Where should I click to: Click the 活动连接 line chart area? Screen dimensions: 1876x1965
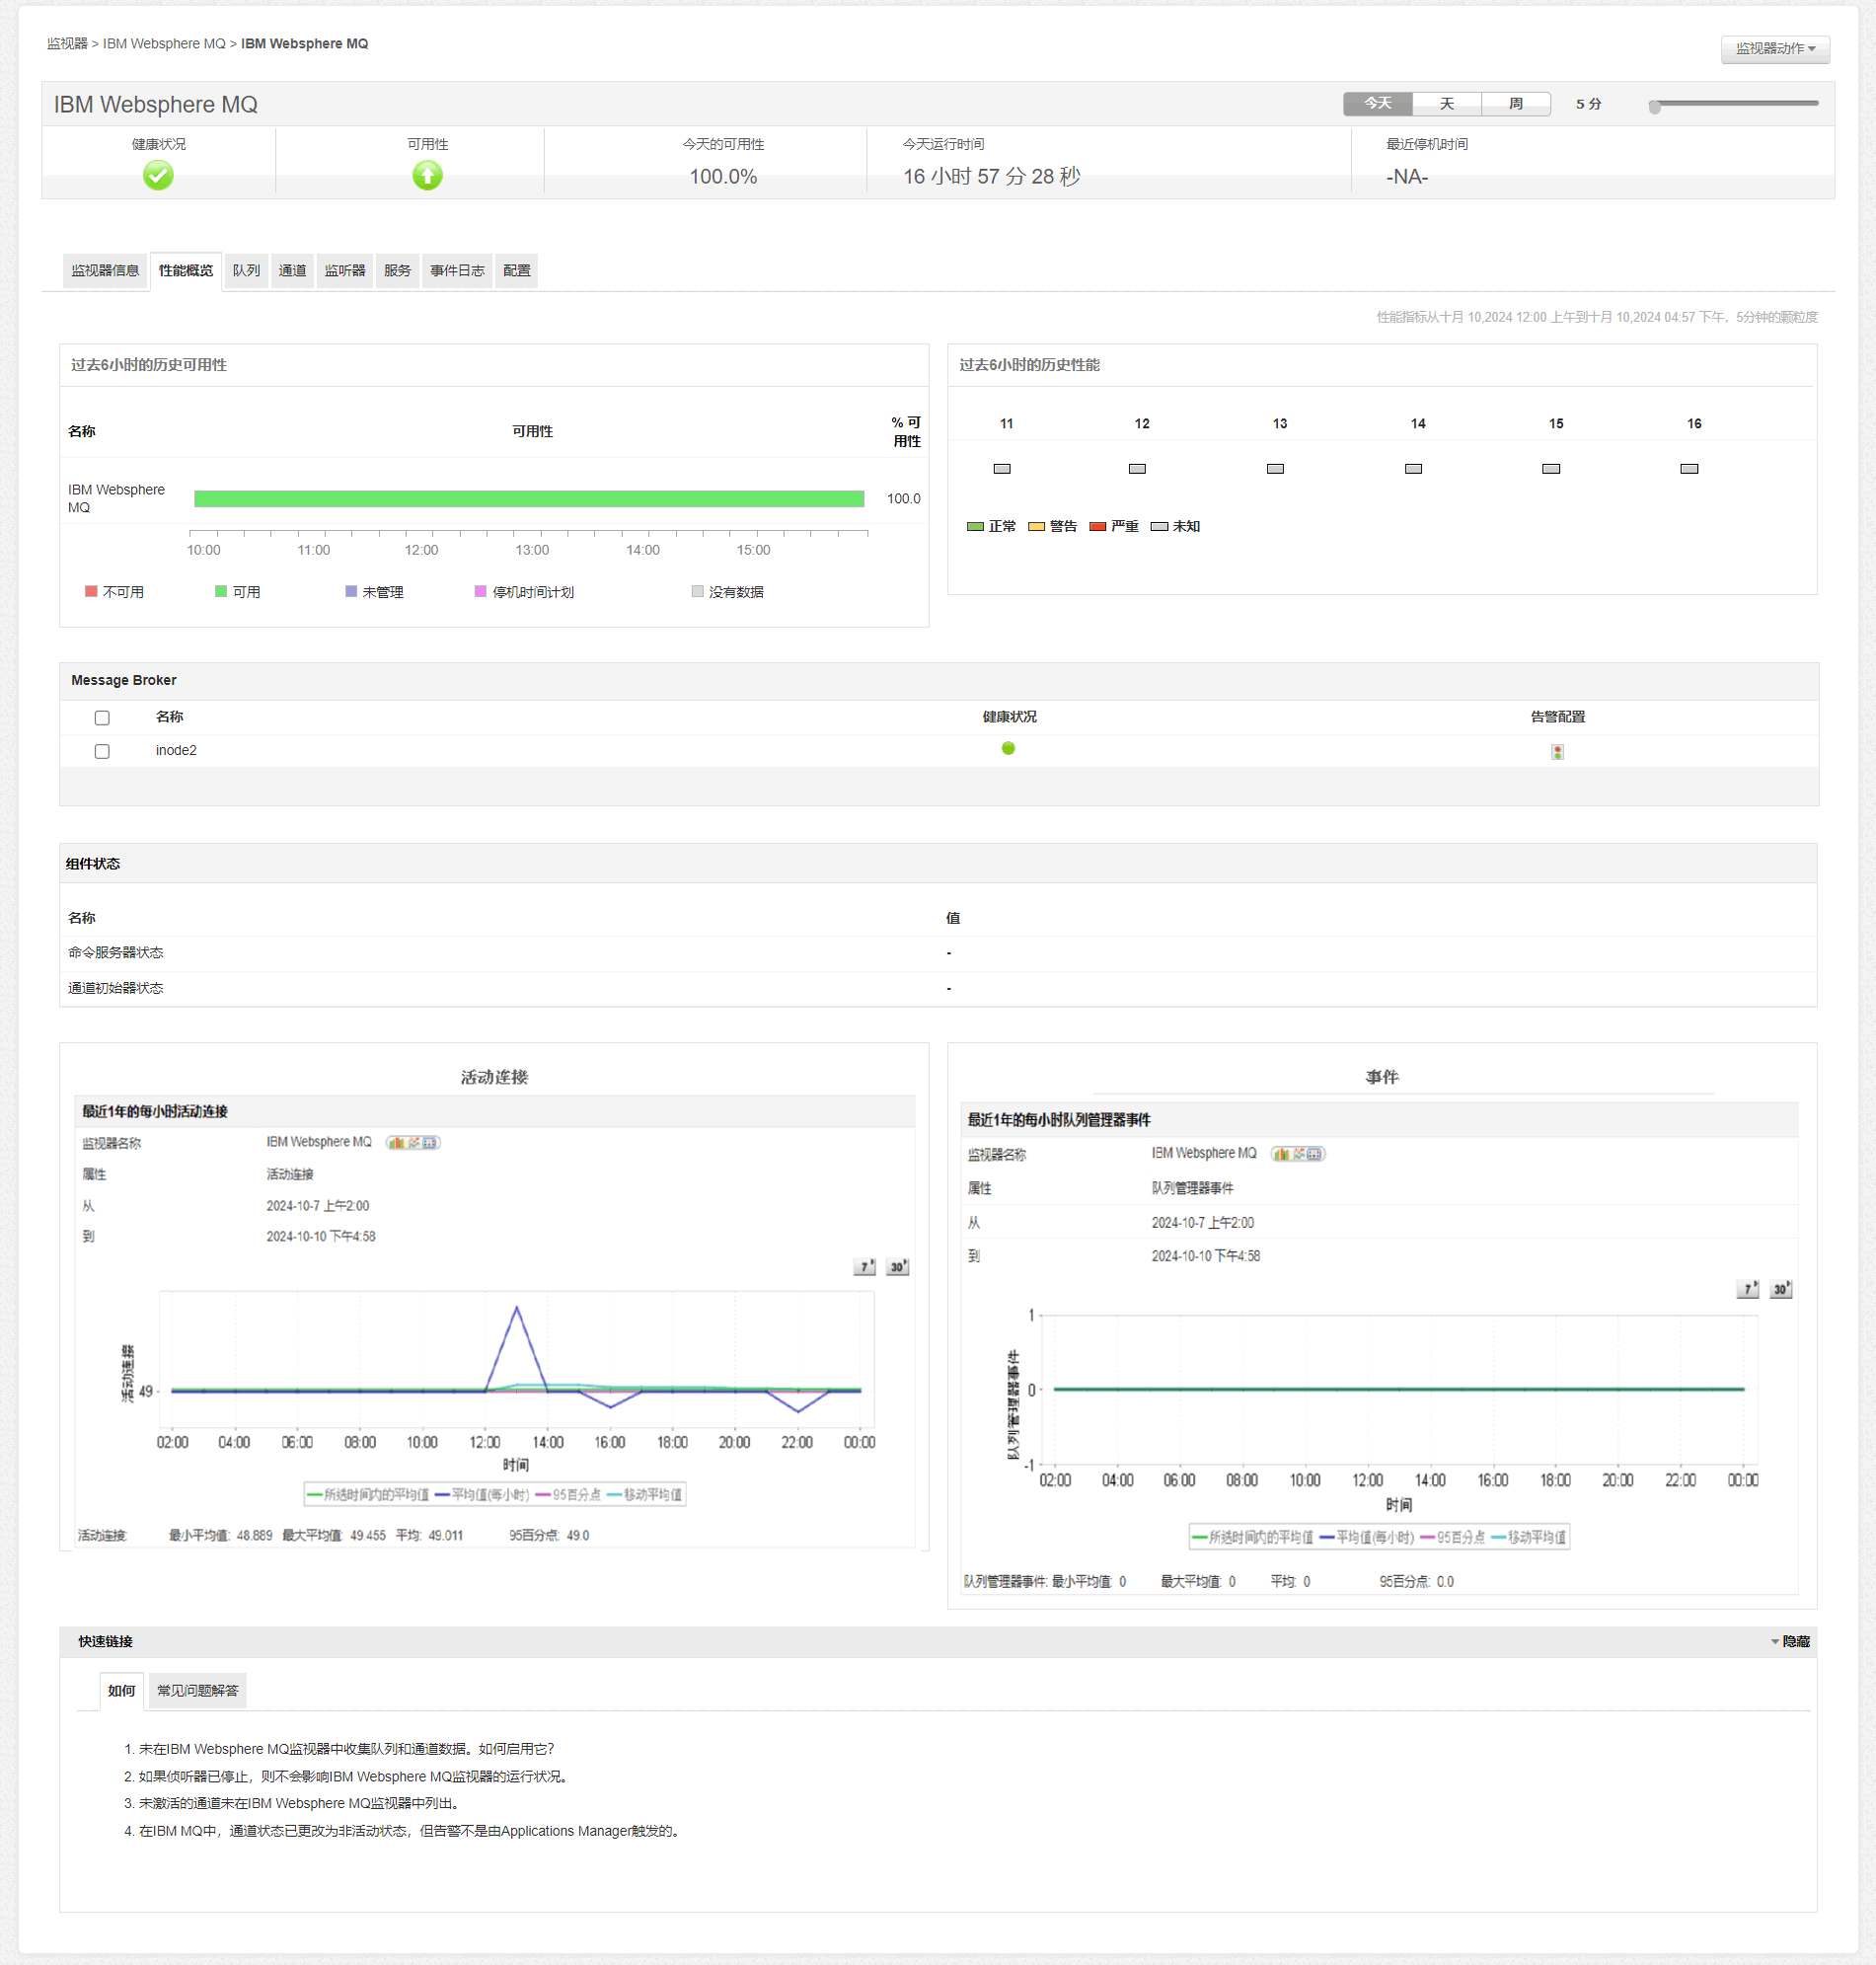[516, 1360]
